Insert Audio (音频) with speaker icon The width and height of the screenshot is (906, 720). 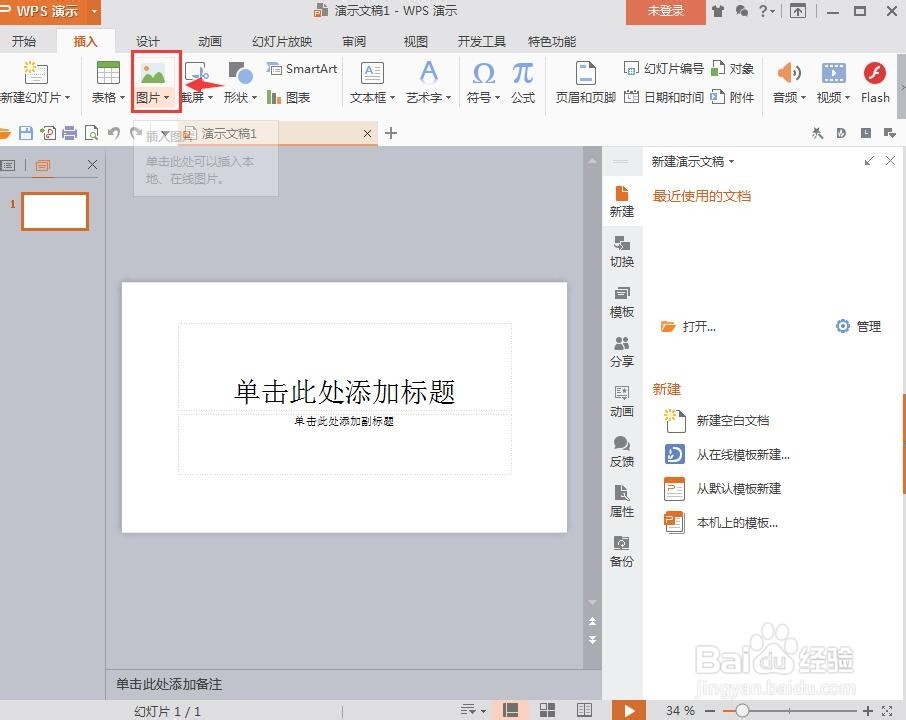[789, 73]
